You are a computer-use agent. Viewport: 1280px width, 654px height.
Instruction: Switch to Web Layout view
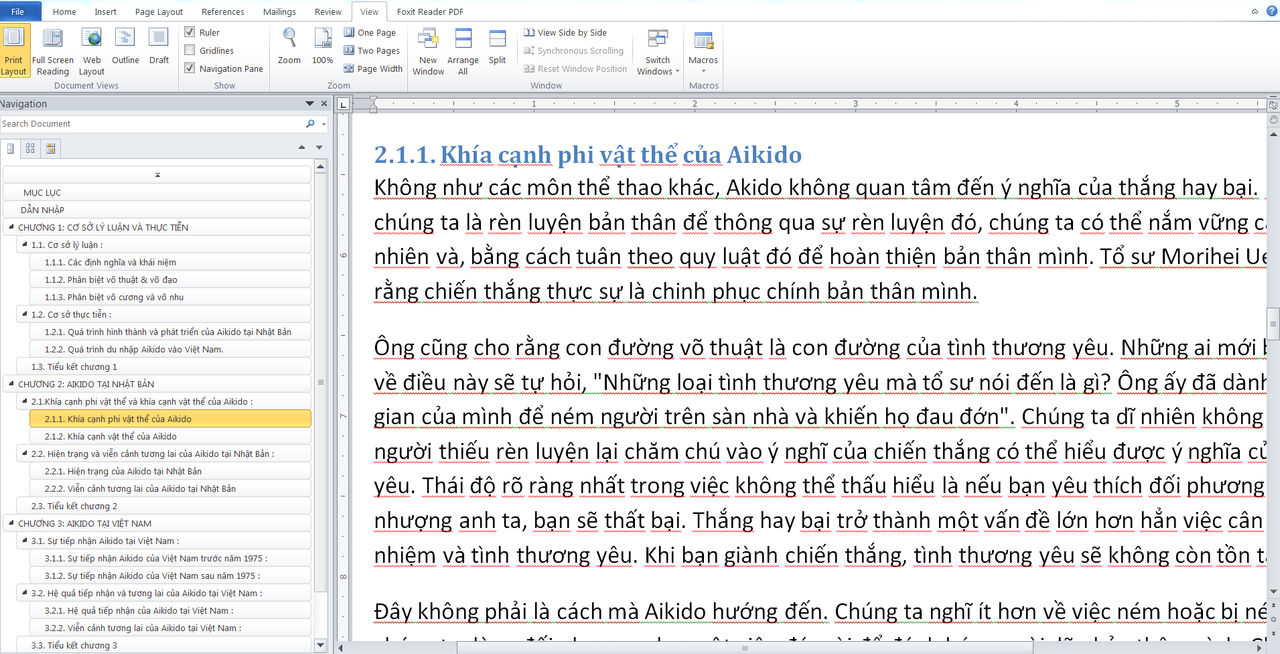(91, 51)
